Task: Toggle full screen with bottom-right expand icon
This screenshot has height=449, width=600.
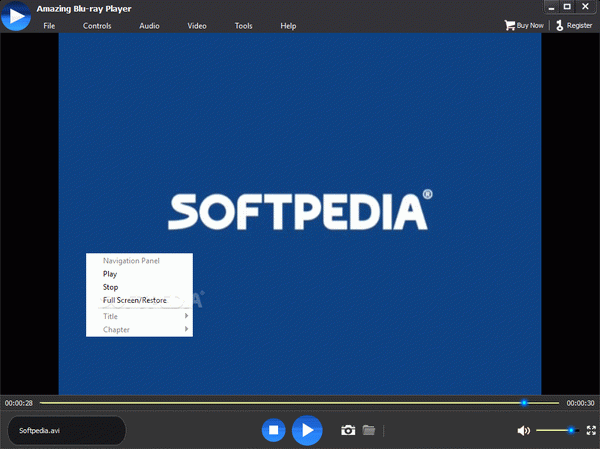Action: tap(591, 430)
